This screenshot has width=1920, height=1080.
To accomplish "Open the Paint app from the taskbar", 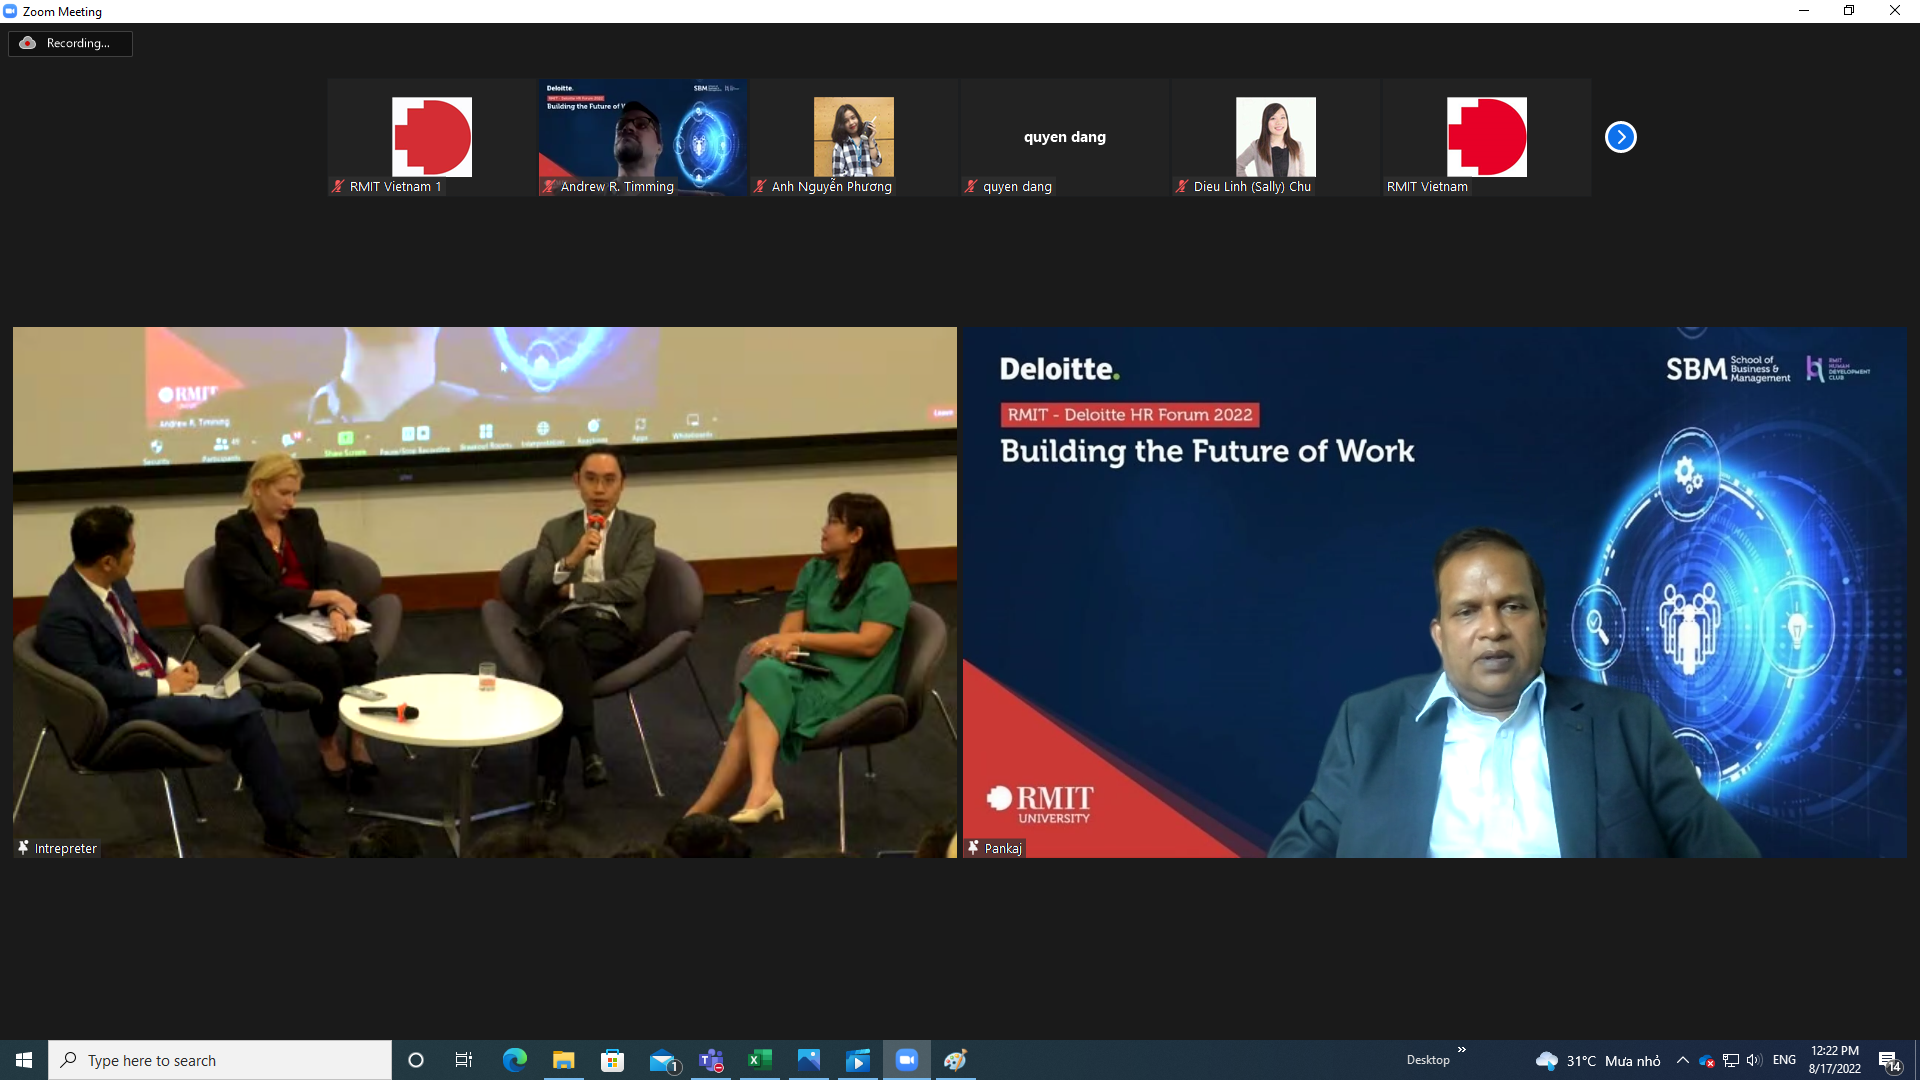I will 956,1060.
